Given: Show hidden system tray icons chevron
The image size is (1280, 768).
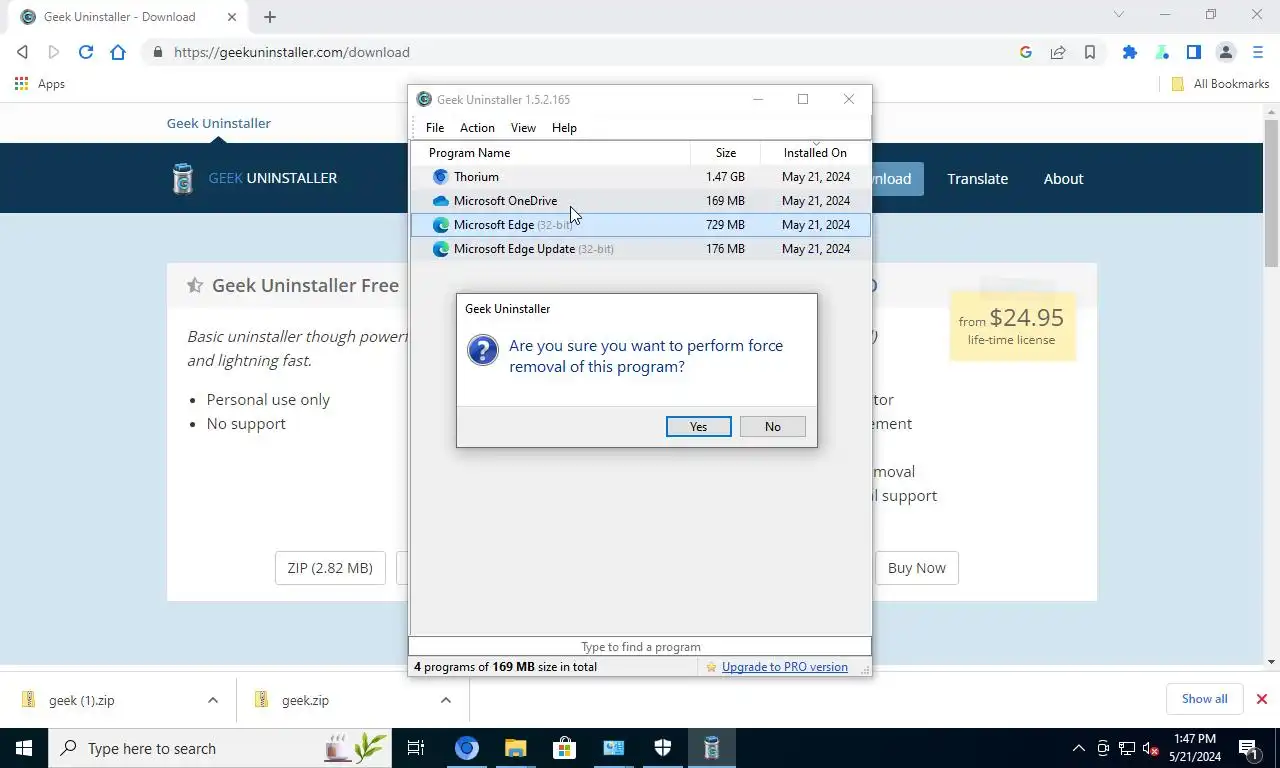Looking at the screenshot, I should tap(1078, 748).
